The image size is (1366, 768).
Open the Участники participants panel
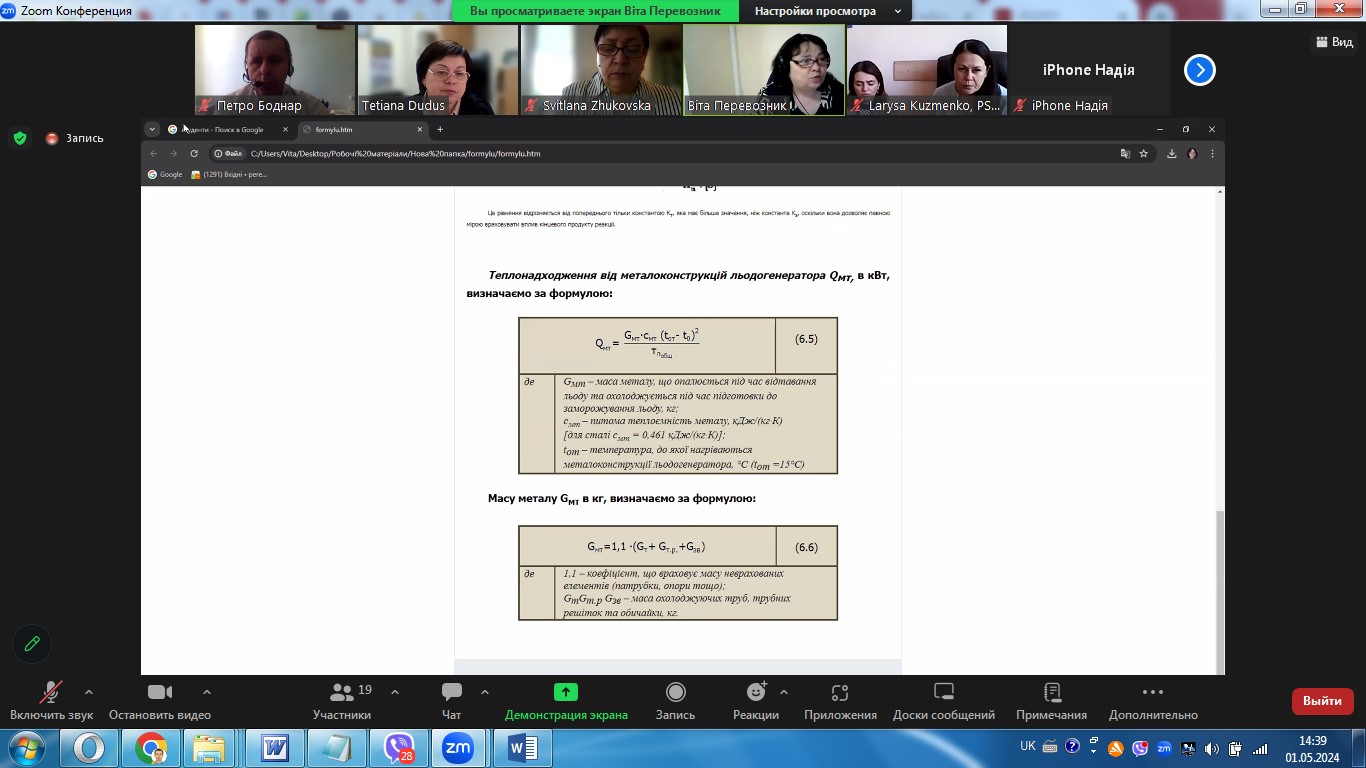(x=342, y=702)
